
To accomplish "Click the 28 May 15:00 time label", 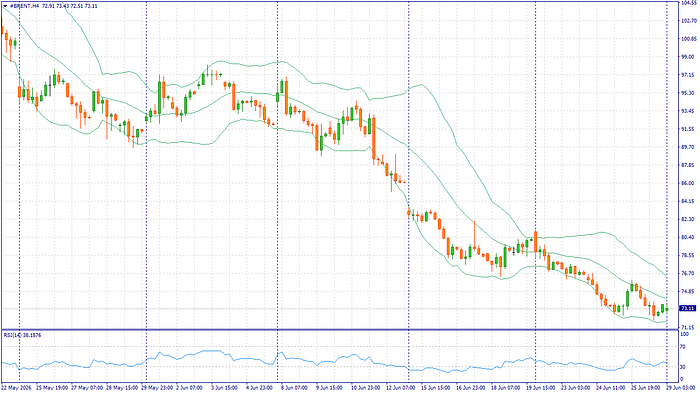I will pyautogui.click(x=123, y=388).
